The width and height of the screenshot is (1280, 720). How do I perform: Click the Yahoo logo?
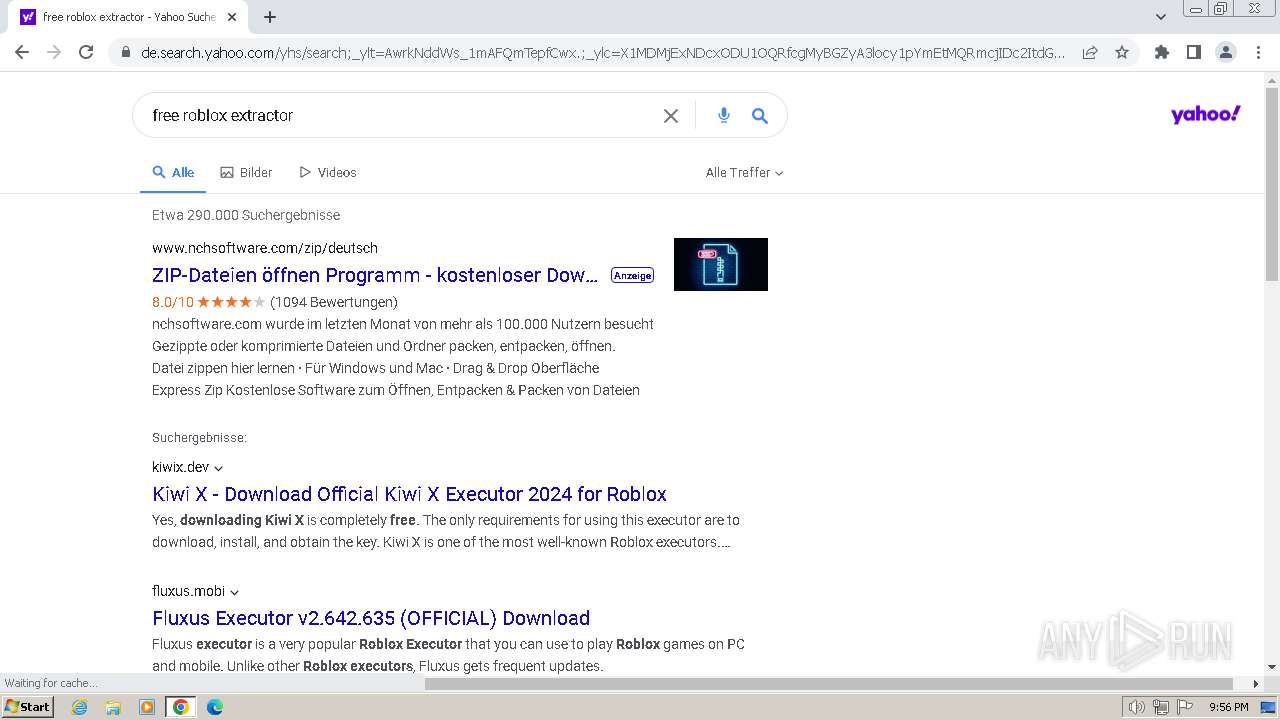[1205, 115]
